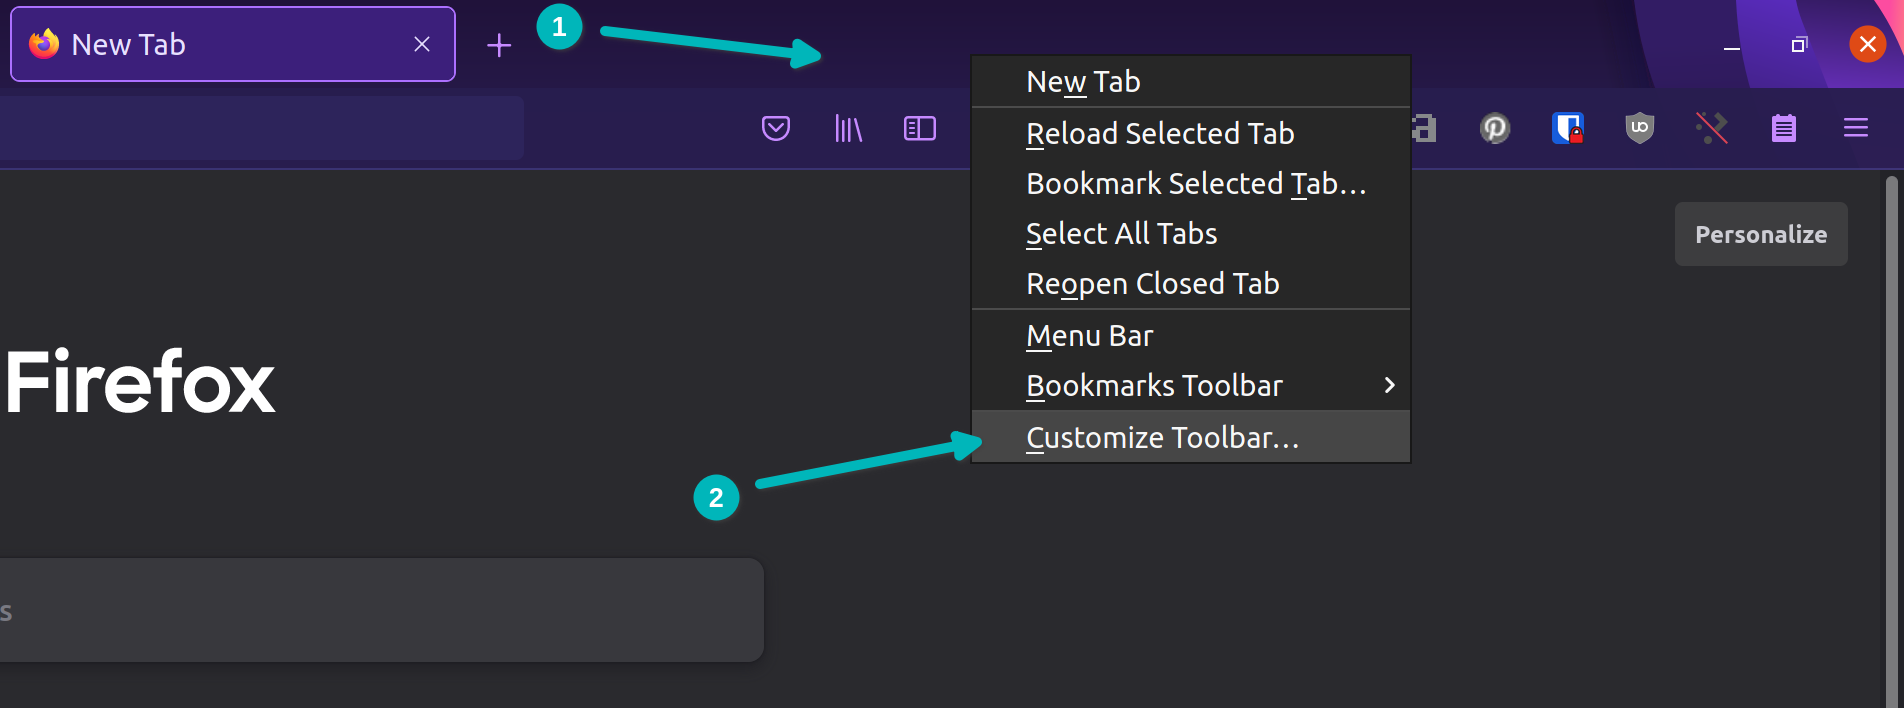This screenshot has width=1904, height=708.
Task: Reopen the last closed tab
Action: pos(1152,283)
